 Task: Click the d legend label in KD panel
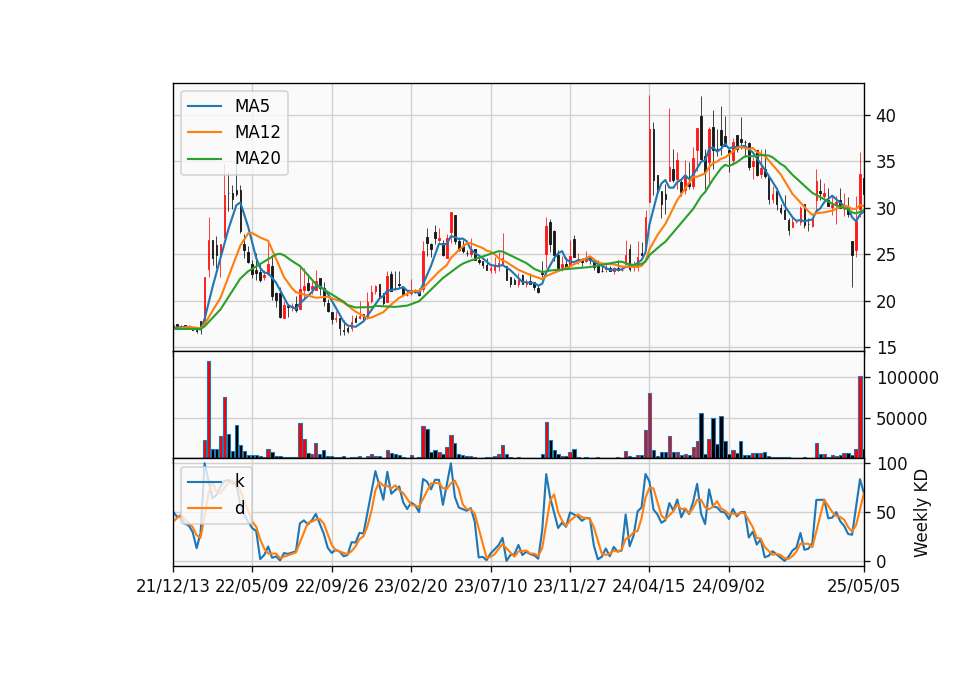(x=239, y=508)
